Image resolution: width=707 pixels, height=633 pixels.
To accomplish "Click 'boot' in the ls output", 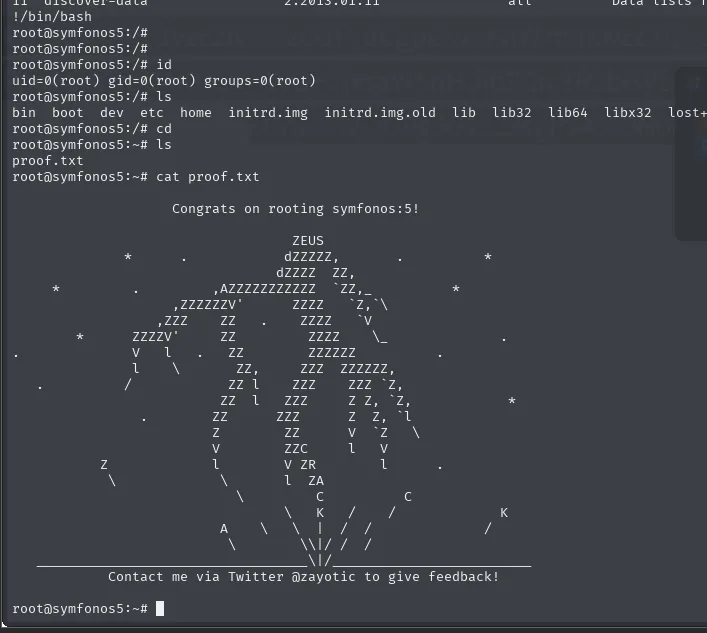I will point(68,113).
